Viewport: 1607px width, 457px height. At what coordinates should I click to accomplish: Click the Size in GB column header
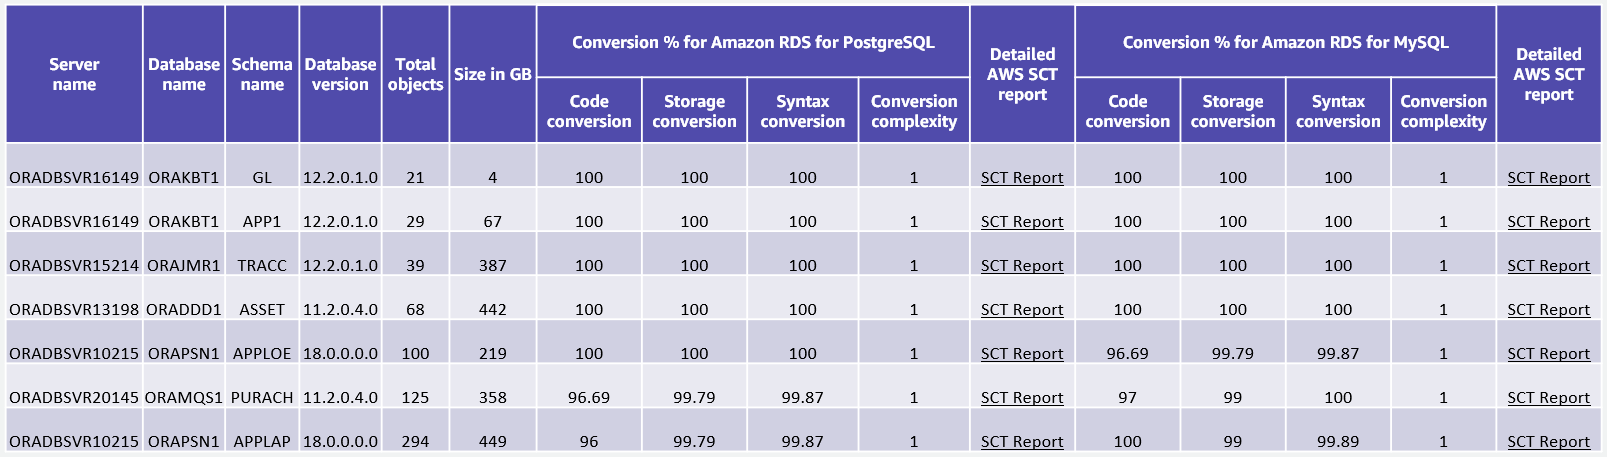click(492, 74)
